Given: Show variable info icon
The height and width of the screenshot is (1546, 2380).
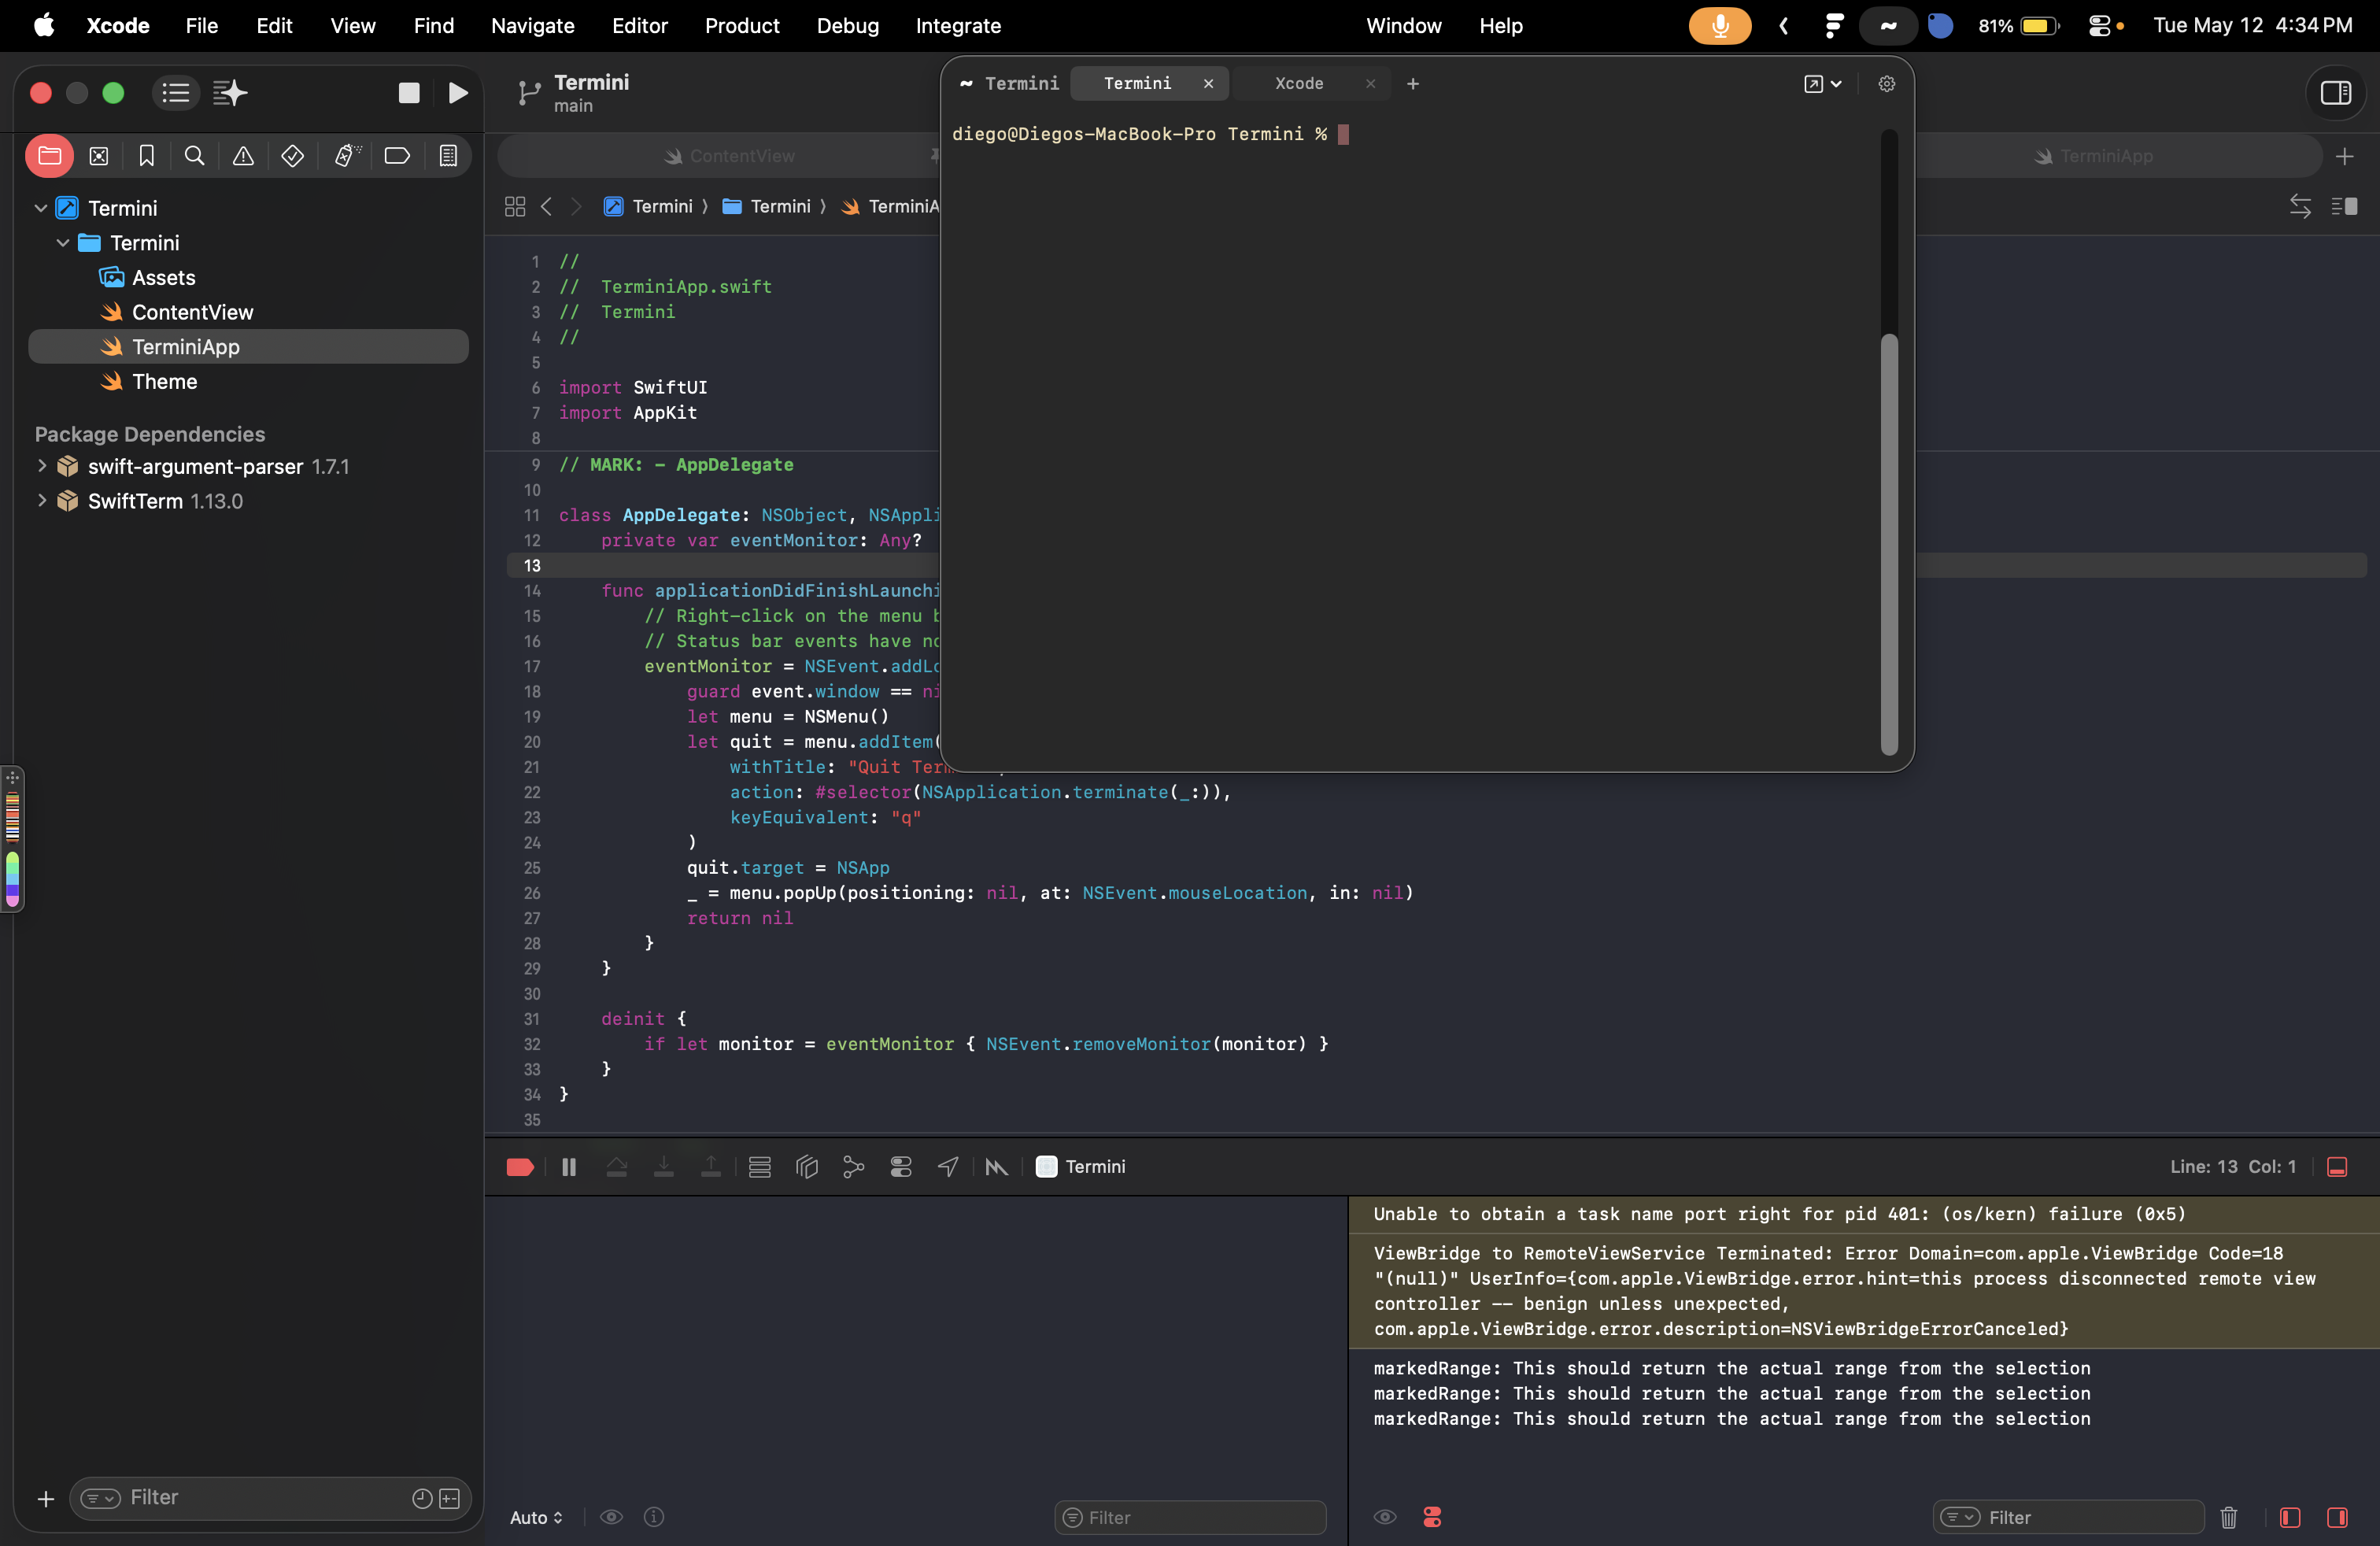Looking at the screenshot, I should click(654, 1517).
